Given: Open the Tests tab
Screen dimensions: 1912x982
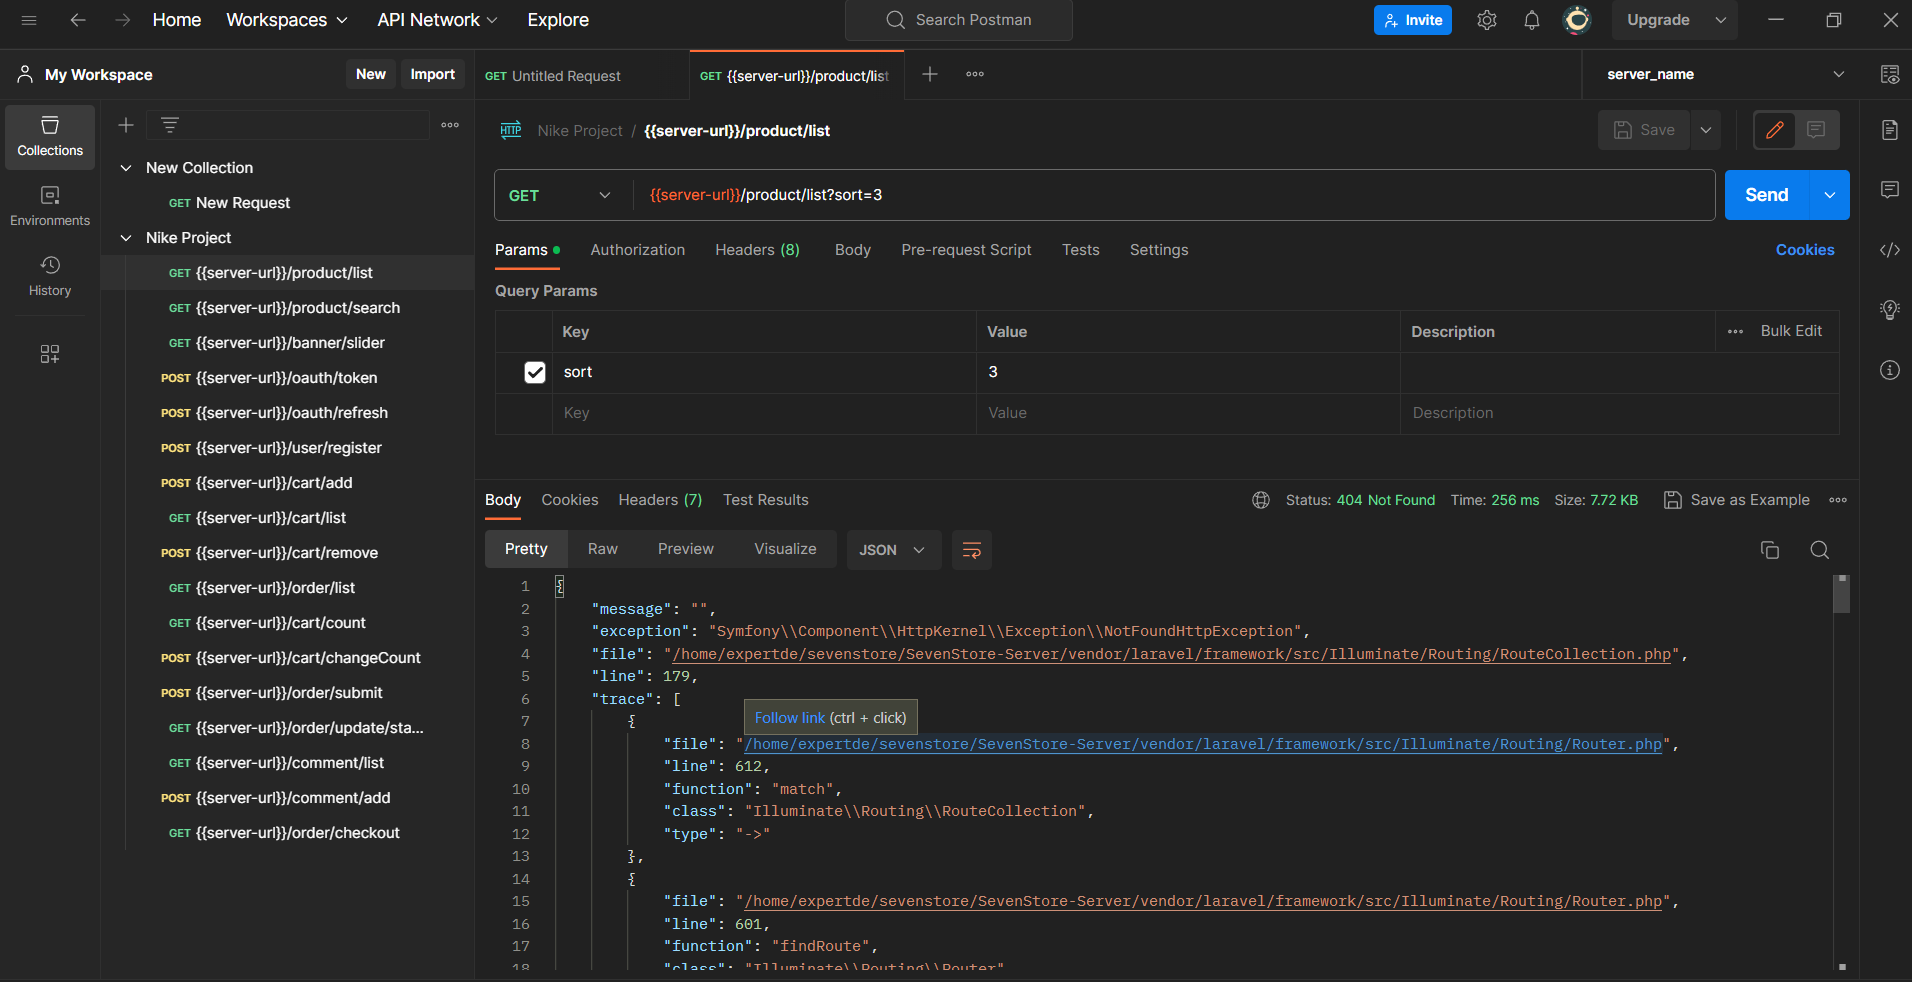Looking at the screenshot, I should [x=1081, y=250].
